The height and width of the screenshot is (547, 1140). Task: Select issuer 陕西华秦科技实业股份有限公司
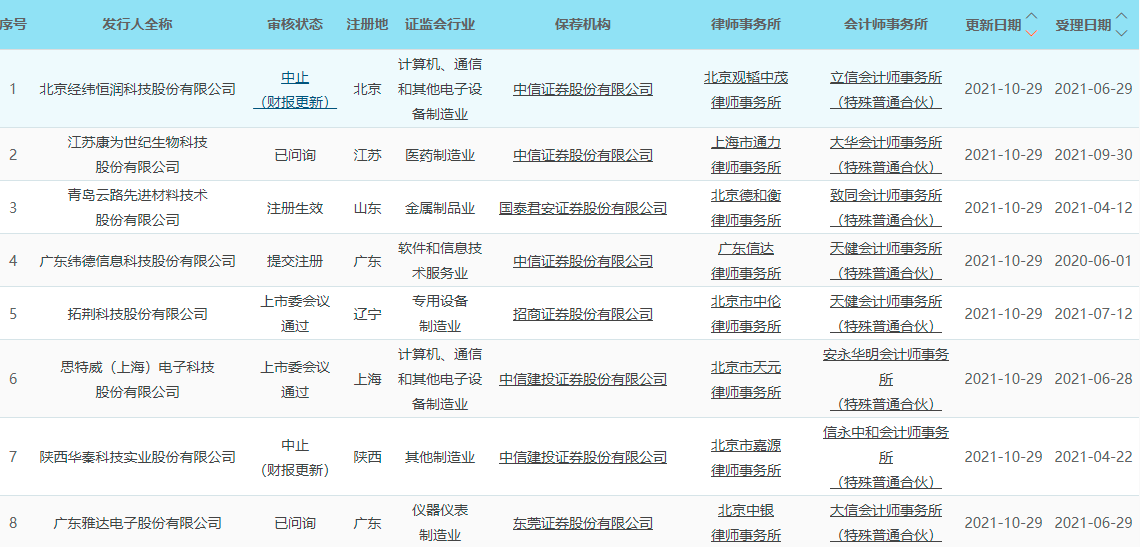[x=137, y=458]
